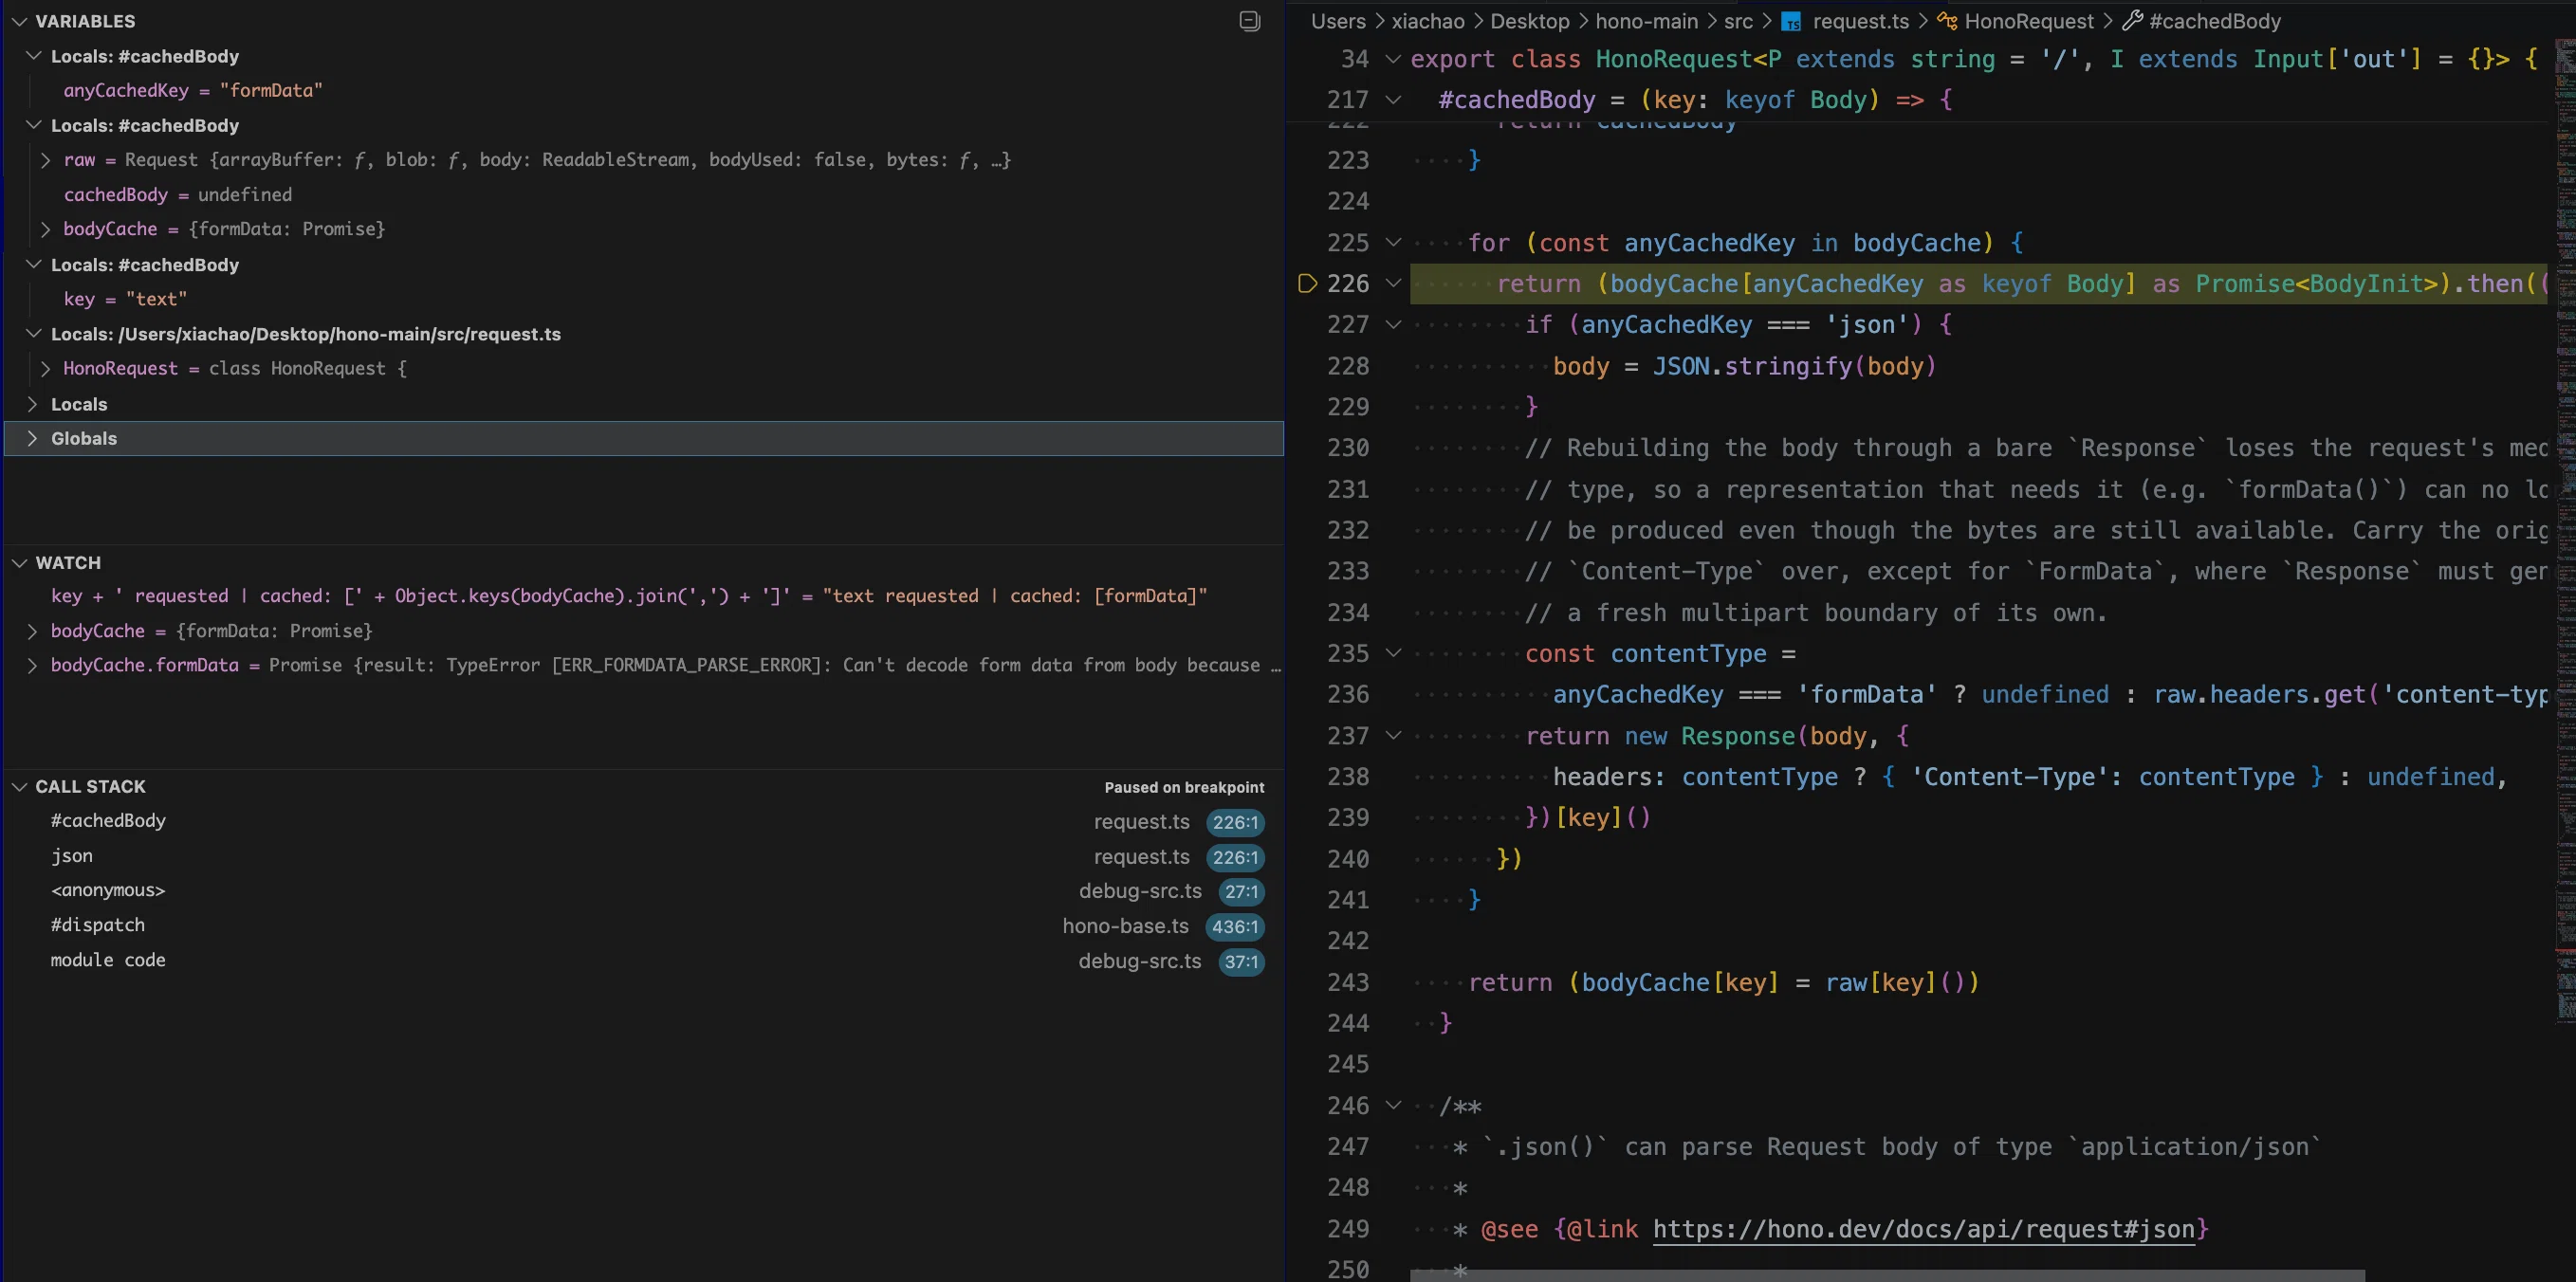
Task: Expand the raw = Request variable
Action: coord(45,160)
